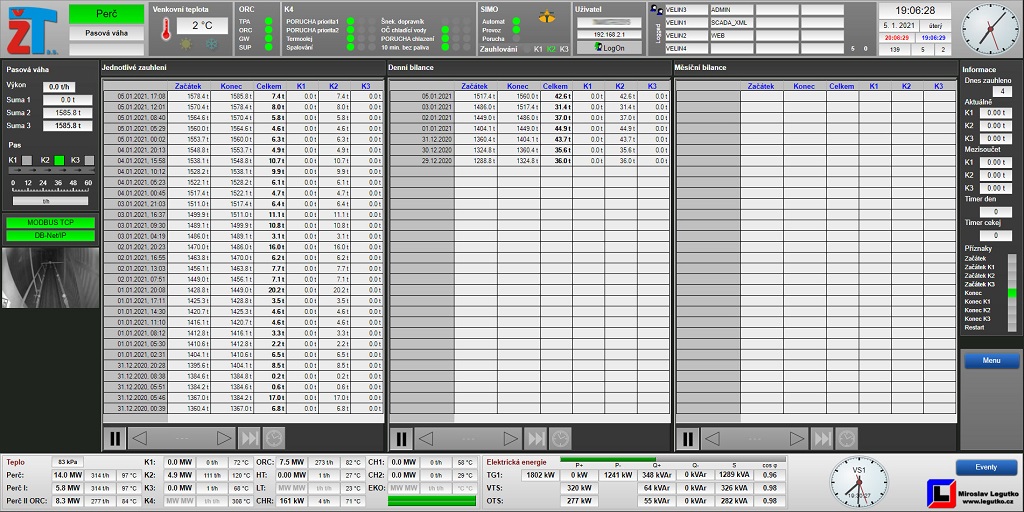Click the ŽT company logo

point(33,30)
